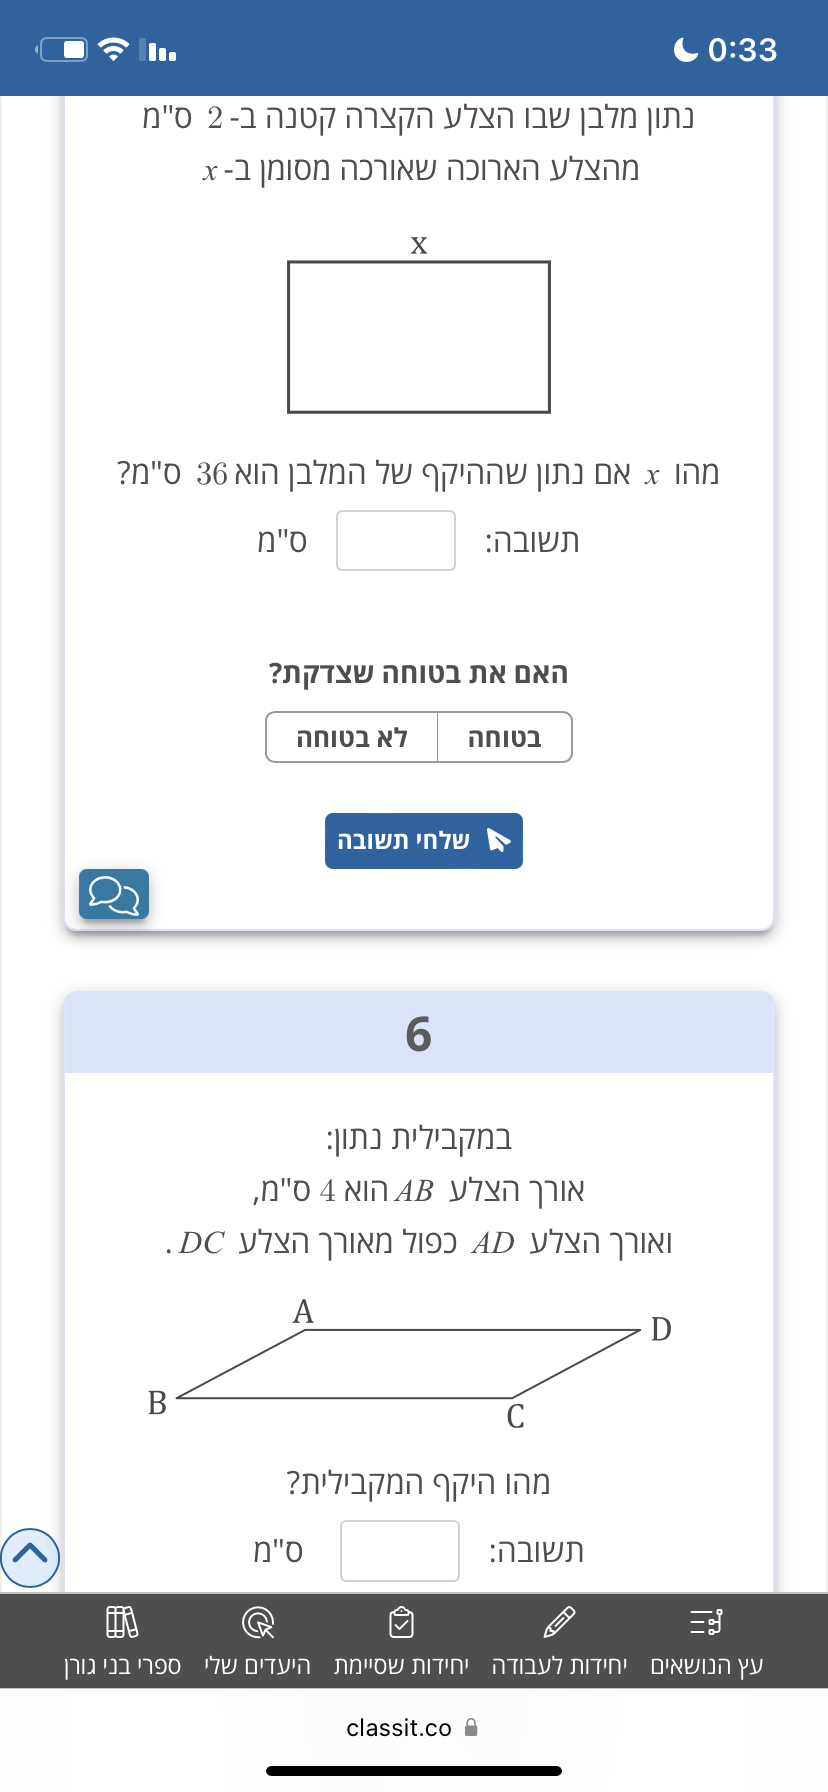Tap the pencil icon for work units

point(559,1622)
